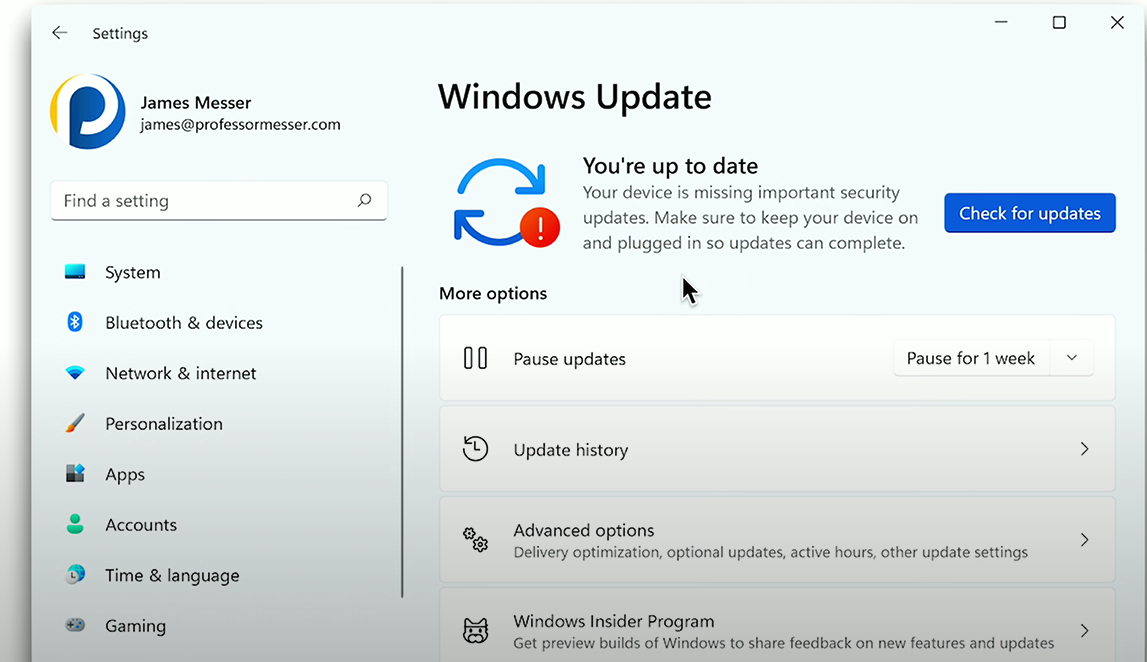This screenshot has width=1147, height=662.
Task: Select Accounts in the sidebar
Action: [x=141, y=525]
